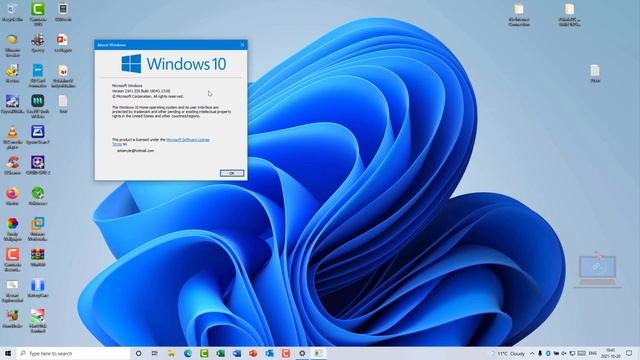This screenshot has height=360, width=640.
Task: Type here to search box on taskbar
Action: pyautogui.click(x=73, y=353)
